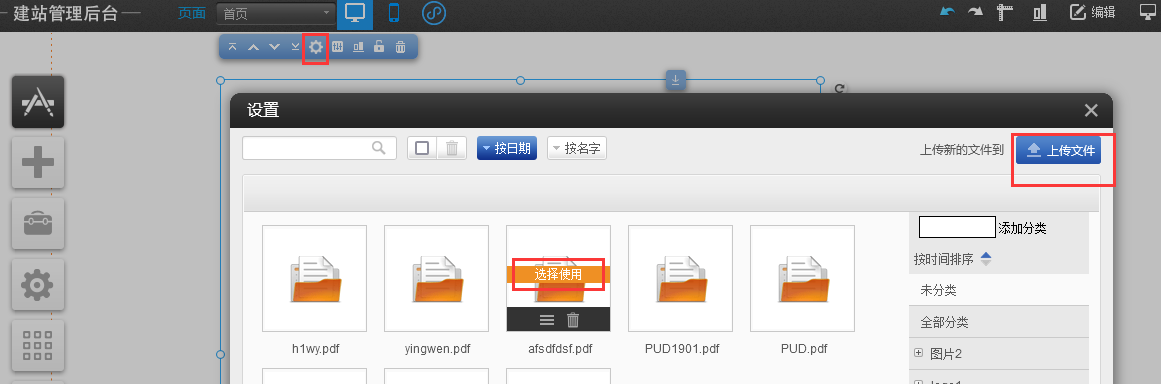Open the 首页 page dropdown
This screenshot has width=1161, height=384.
pyautogui.click(x=276, y=13)
